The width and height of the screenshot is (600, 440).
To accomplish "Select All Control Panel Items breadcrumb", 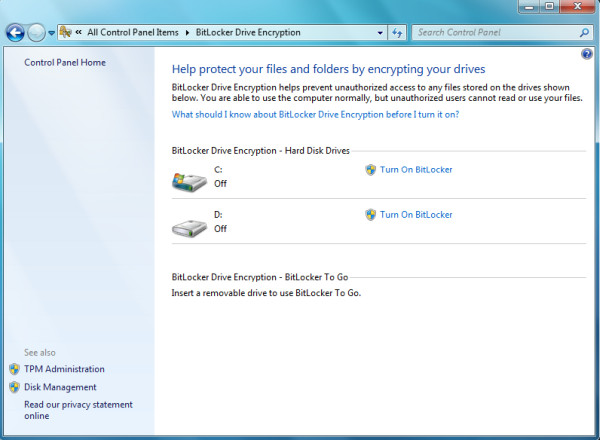I will pos(133,33).
